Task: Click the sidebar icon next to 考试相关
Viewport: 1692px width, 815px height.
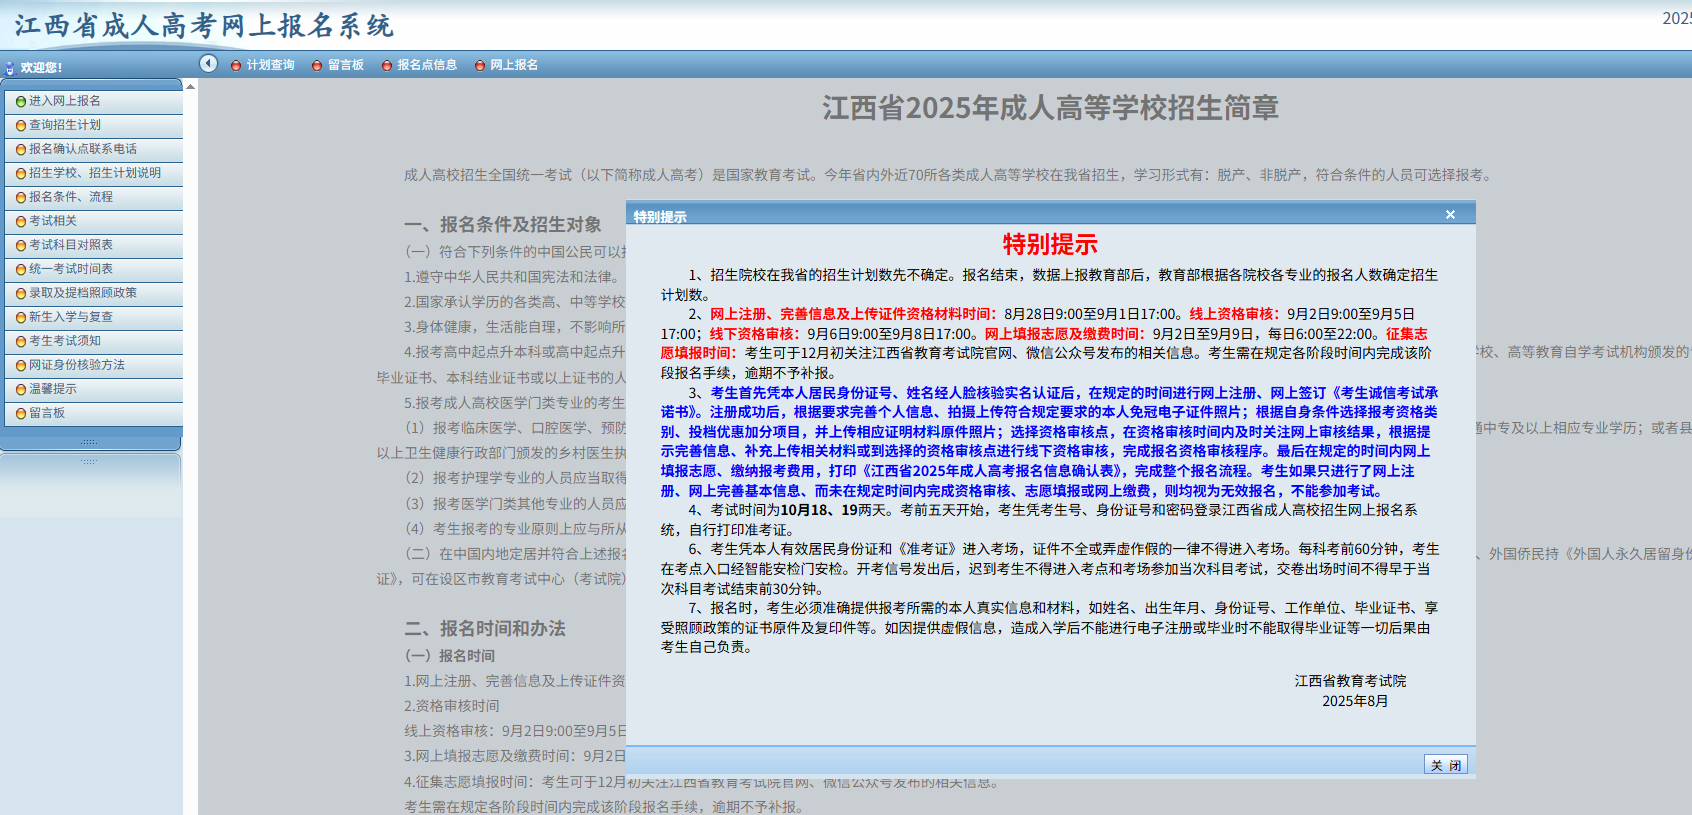Action: click(x=21, y=222)
